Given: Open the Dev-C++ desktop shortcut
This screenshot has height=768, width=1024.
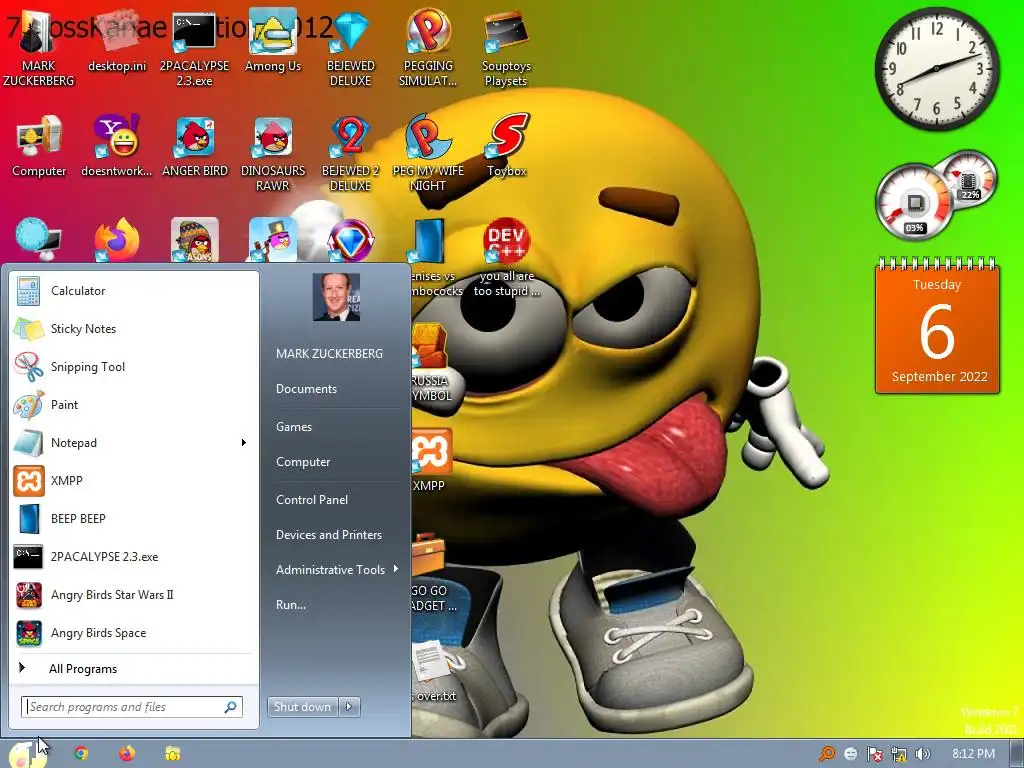Looking at the screenshot, I should pyautogui.click(x=507, y=258).
